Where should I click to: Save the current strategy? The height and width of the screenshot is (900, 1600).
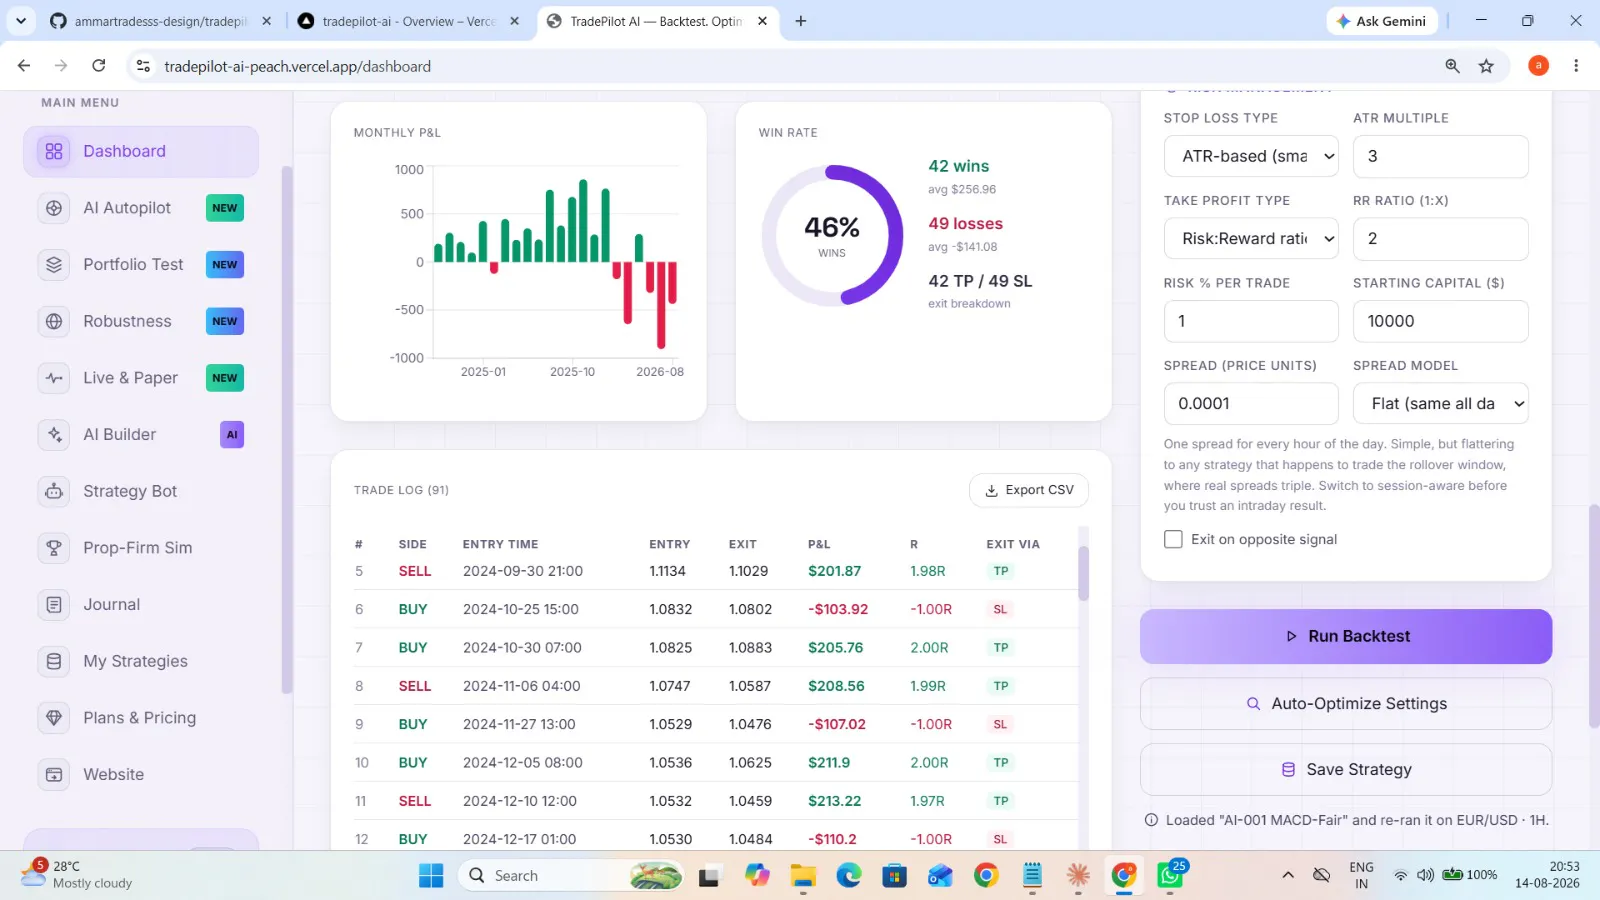(x=1346, y=770)
